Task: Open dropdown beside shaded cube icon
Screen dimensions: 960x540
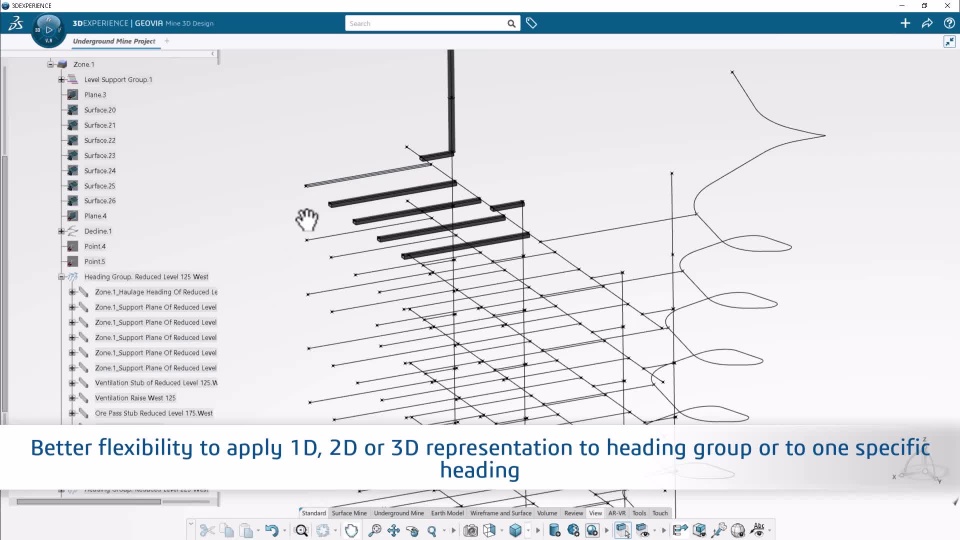Action: 528,531
